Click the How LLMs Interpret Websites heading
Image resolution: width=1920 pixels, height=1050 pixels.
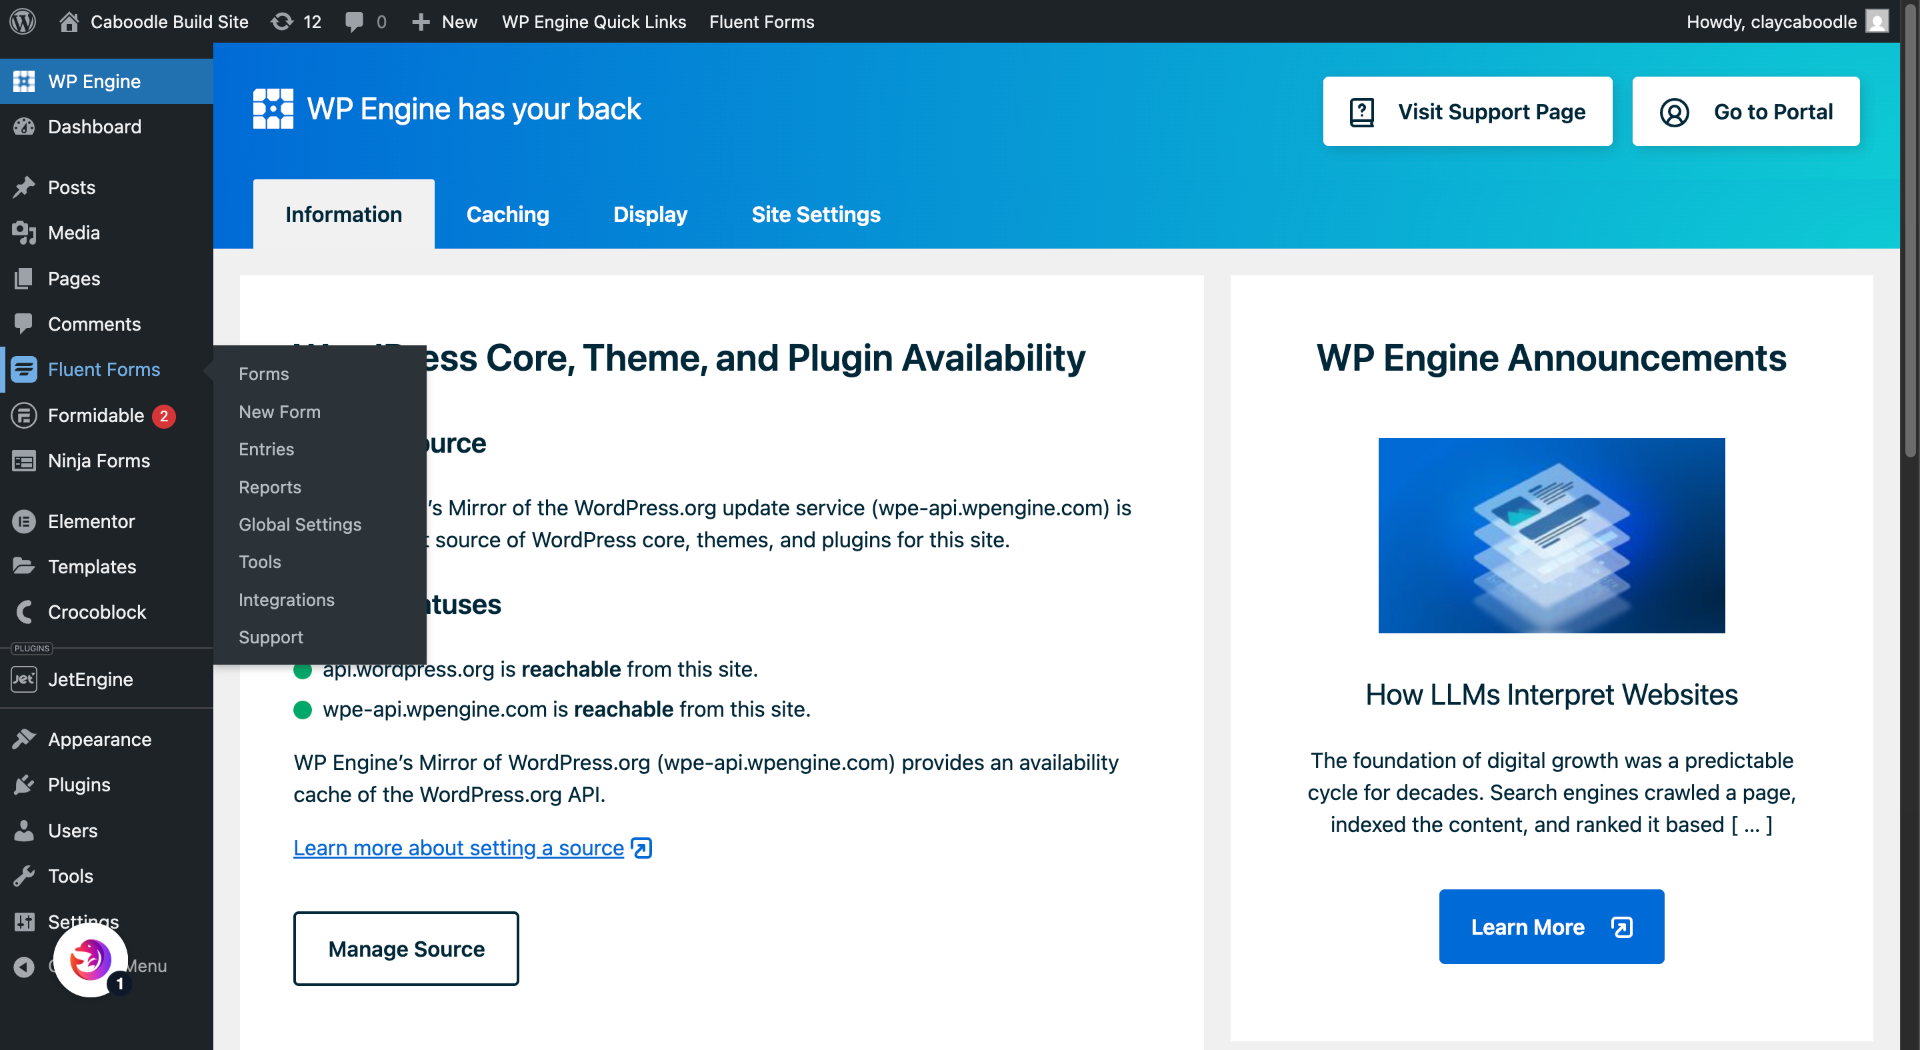pos(1551,695)
